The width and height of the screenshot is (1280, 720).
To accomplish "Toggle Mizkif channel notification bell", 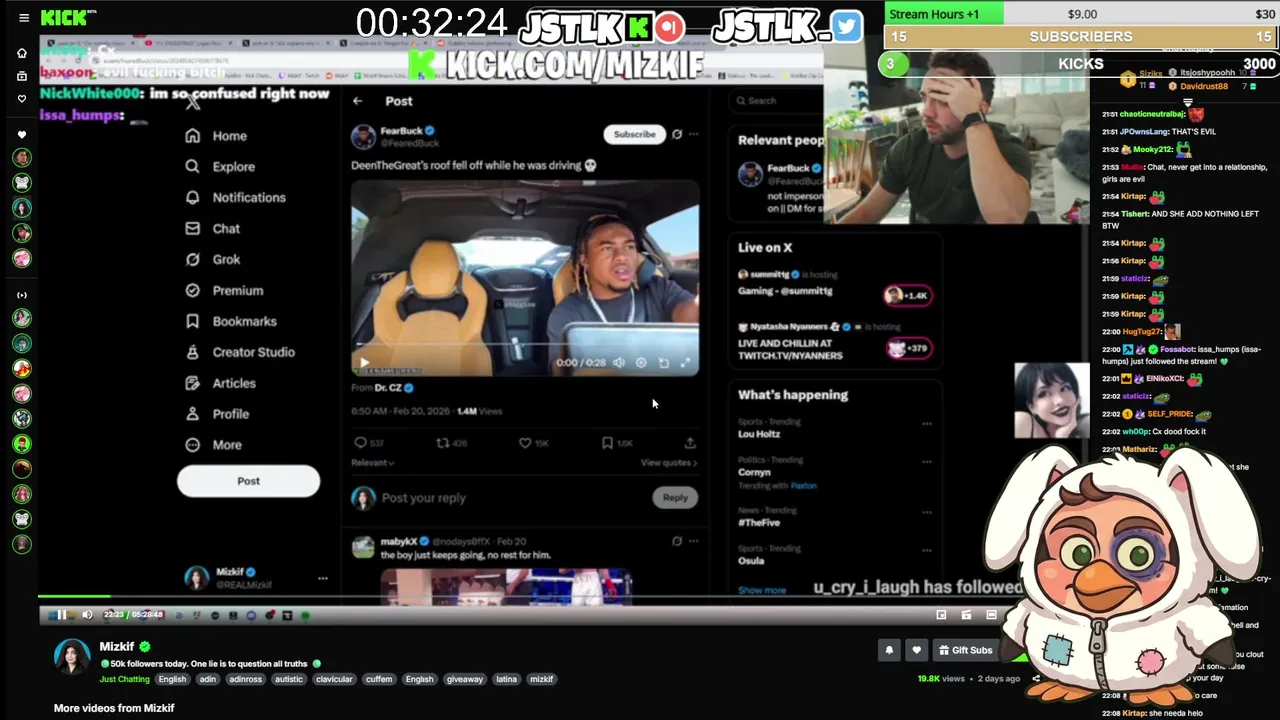I will (889, 650).
